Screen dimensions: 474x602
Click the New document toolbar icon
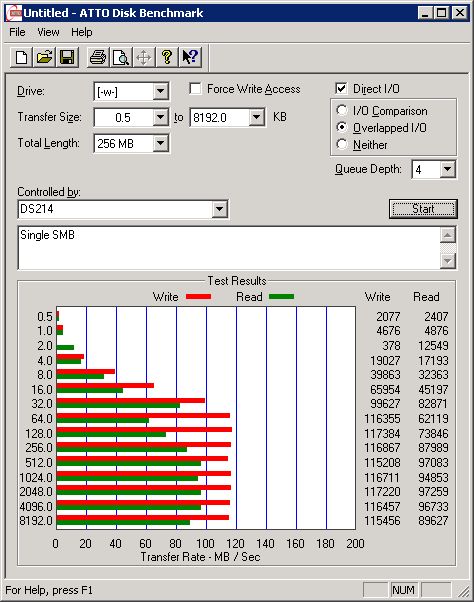click(x=21, y=58)
